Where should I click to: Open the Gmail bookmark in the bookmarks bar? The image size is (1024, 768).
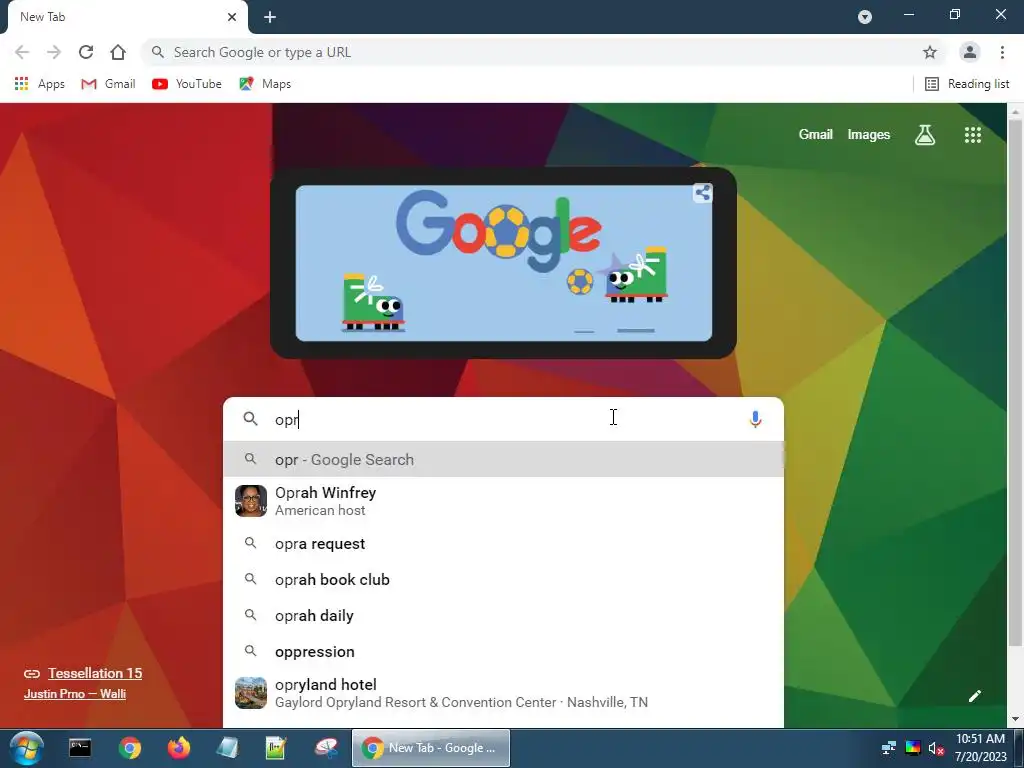pyautogui.click(x=108, y=84)
